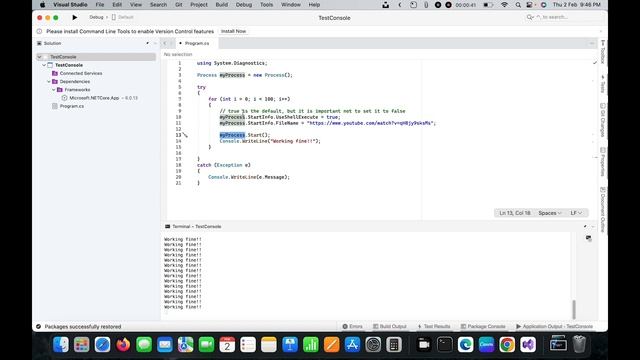Open the Project menu
640x360 pixels.
point(199,5)
